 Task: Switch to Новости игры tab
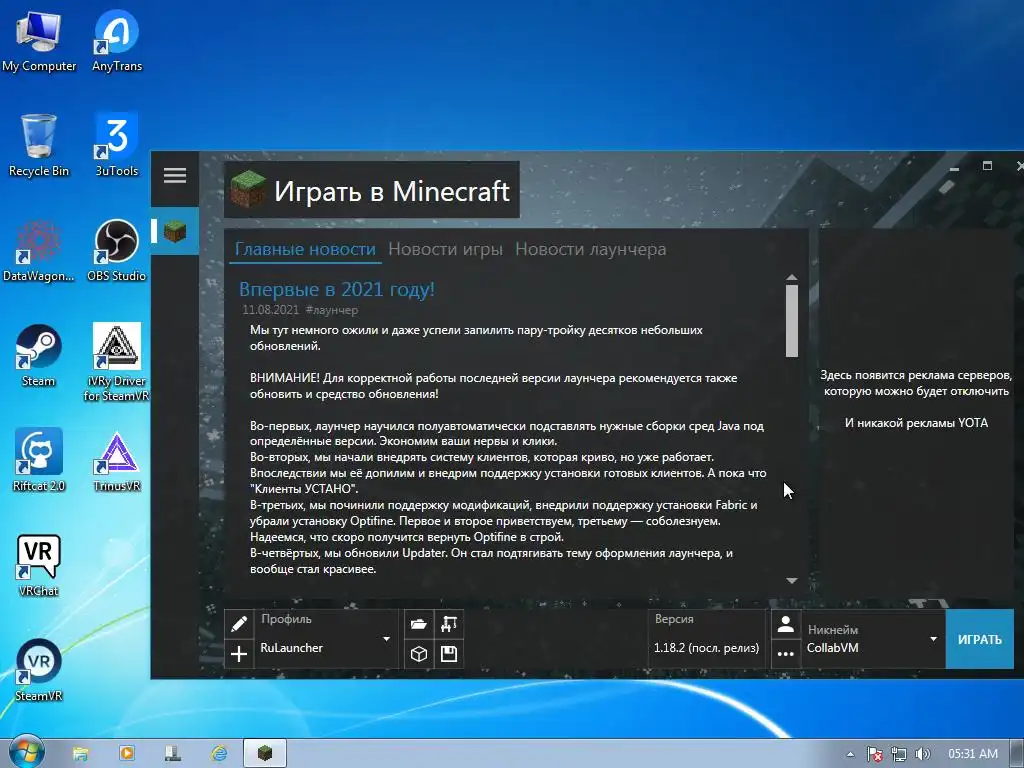pyautogui.click(x=445, y=249)
